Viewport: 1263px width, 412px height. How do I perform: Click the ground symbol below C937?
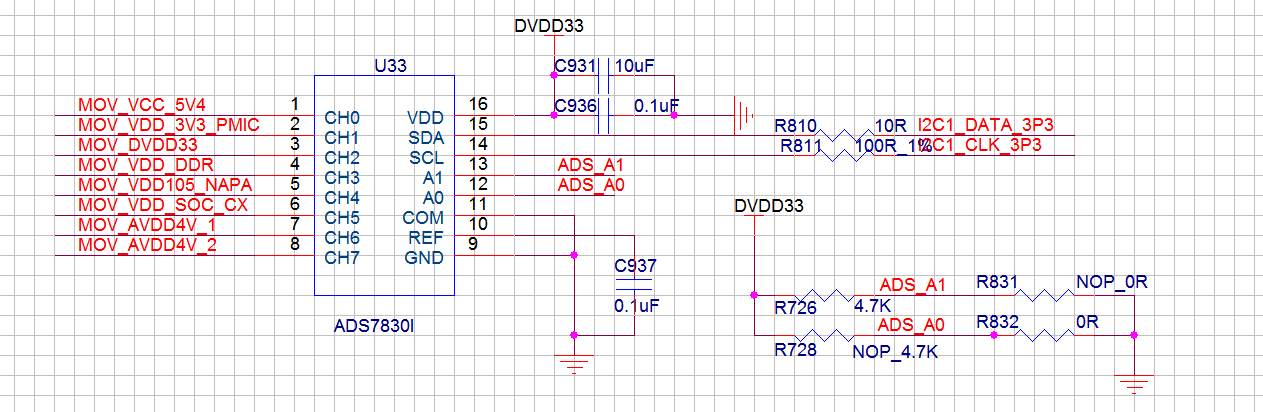573,364
